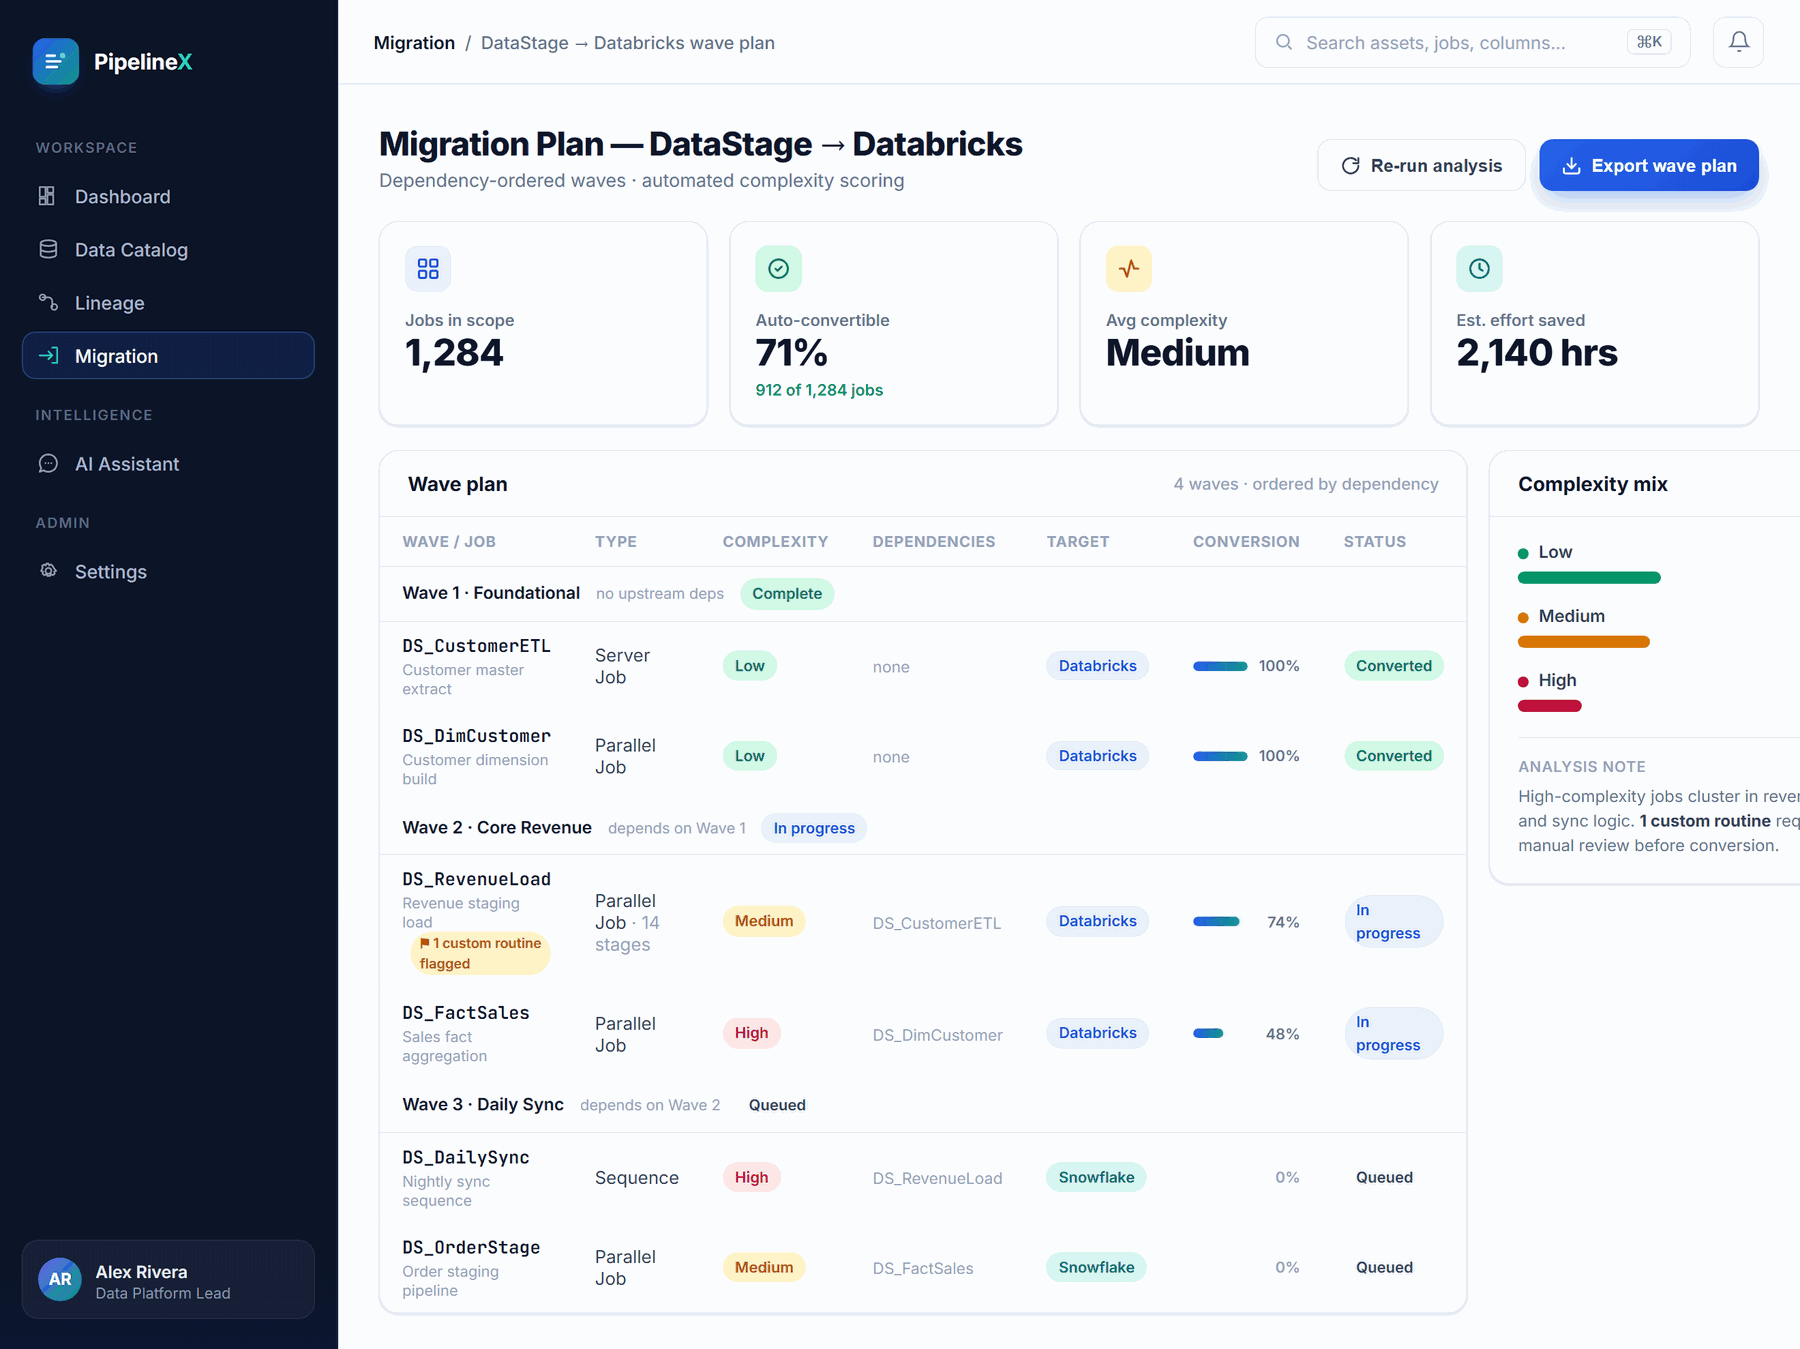Click the Re-run analysis button
This screenshot has width=1800, height=1349.
(1421, 165)
